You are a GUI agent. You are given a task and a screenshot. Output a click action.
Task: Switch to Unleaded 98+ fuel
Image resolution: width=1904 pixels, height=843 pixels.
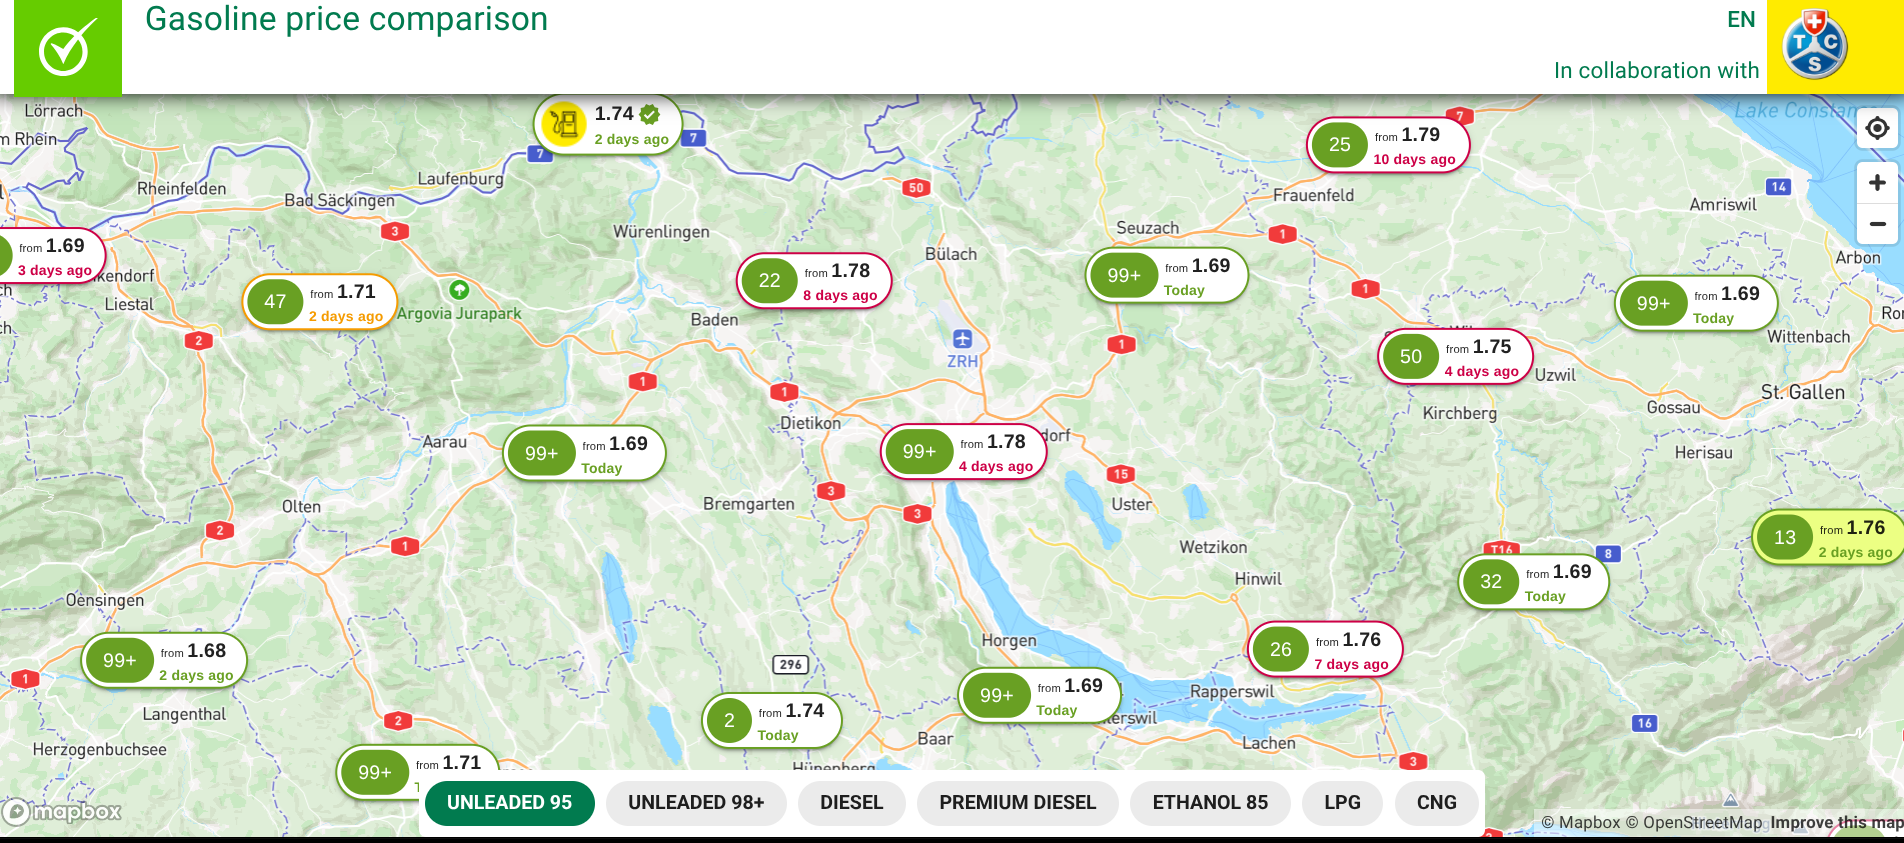click(x=696, y=803)
